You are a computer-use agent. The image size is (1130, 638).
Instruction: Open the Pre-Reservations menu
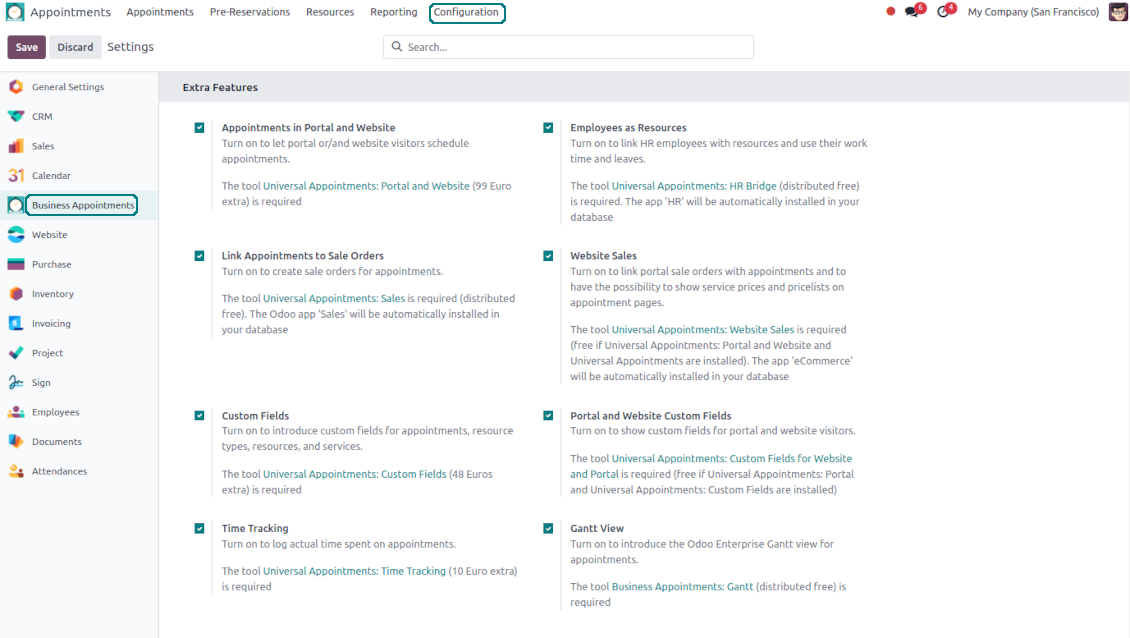tap(250, 13)
